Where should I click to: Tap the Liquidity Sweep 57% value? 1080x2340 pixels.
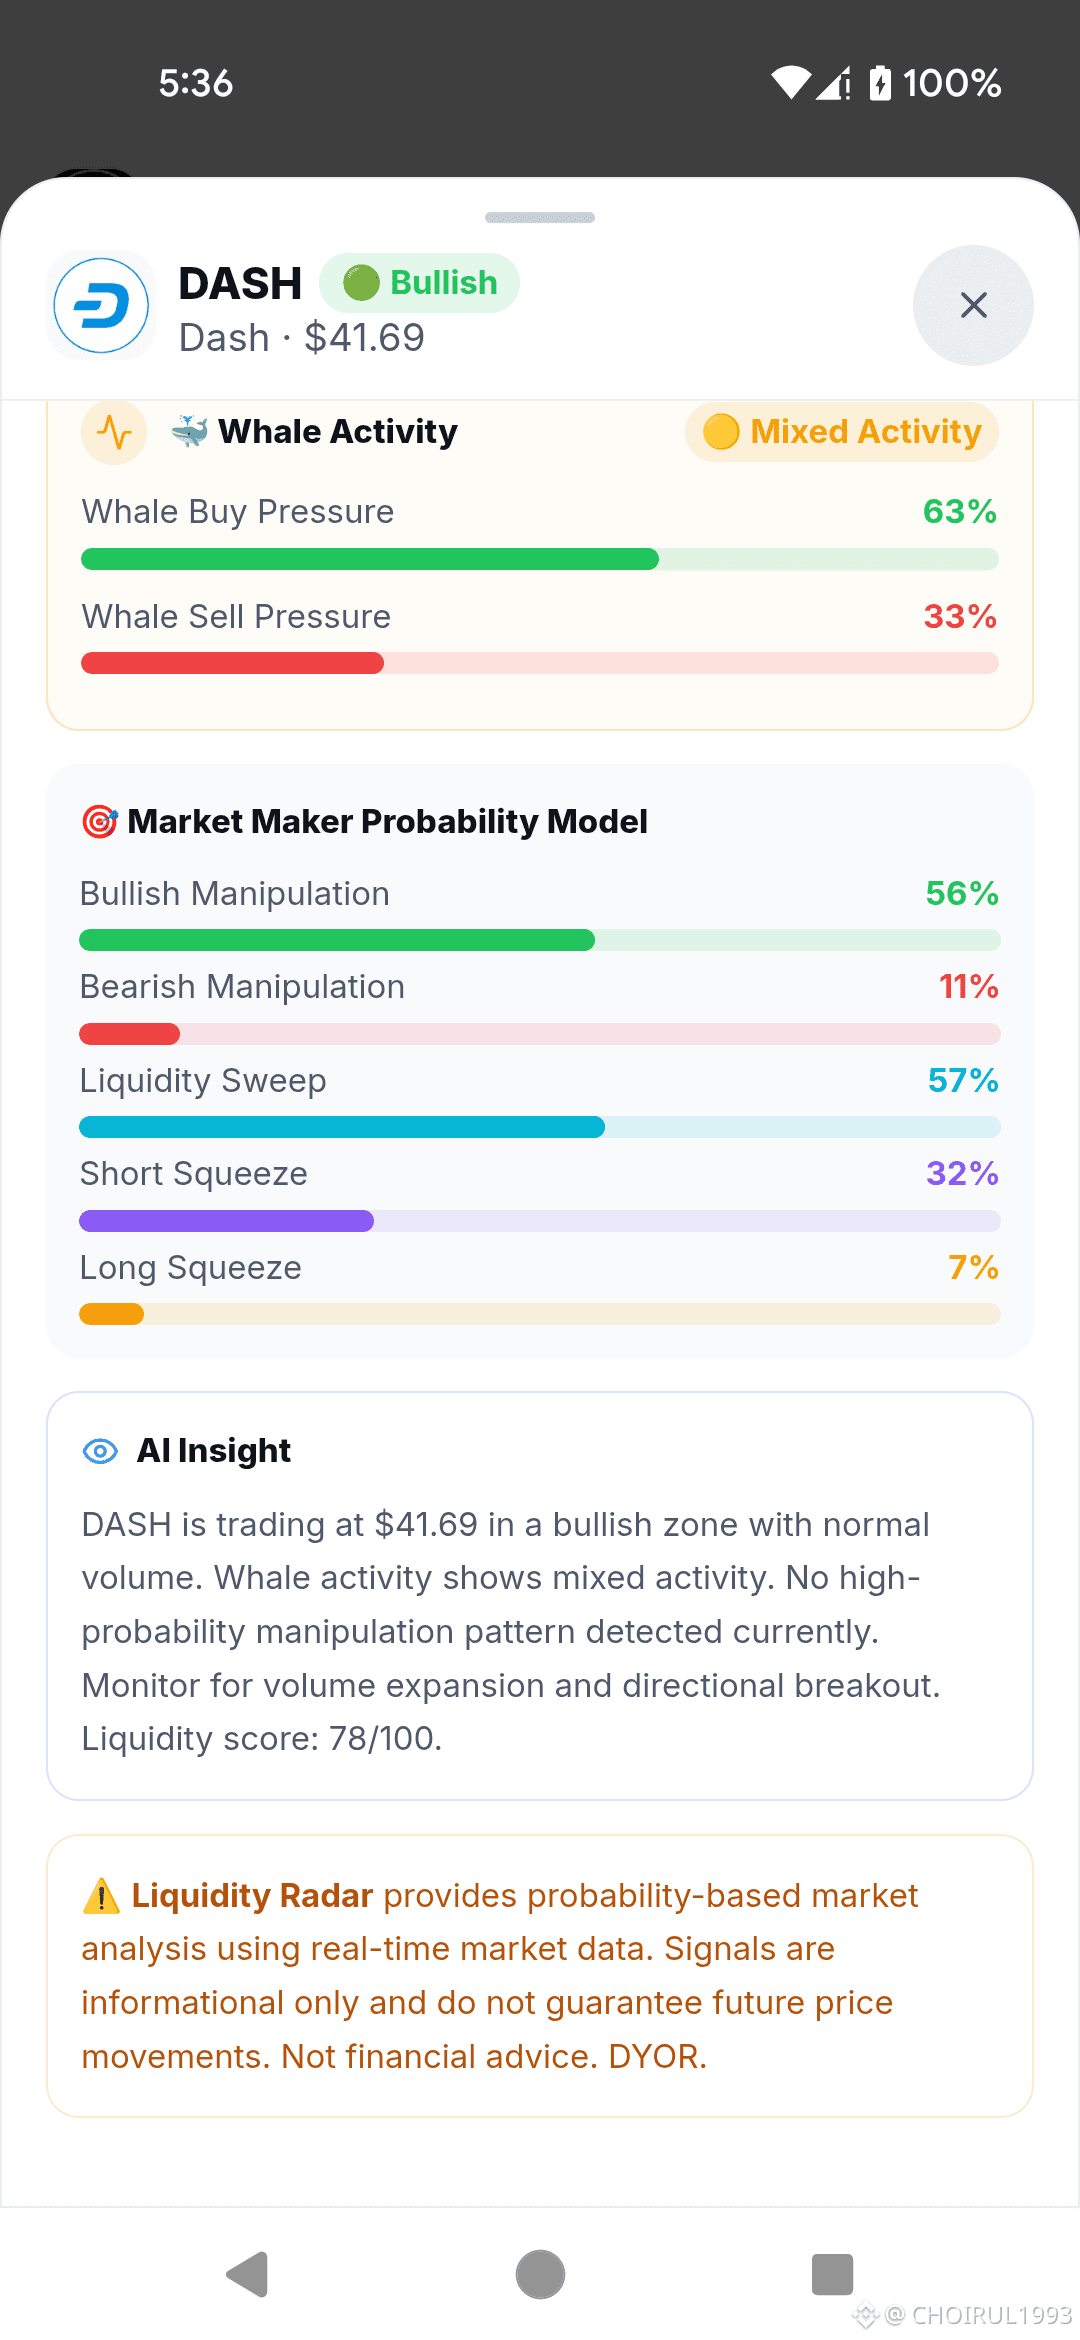click(x=963, y=1080)
